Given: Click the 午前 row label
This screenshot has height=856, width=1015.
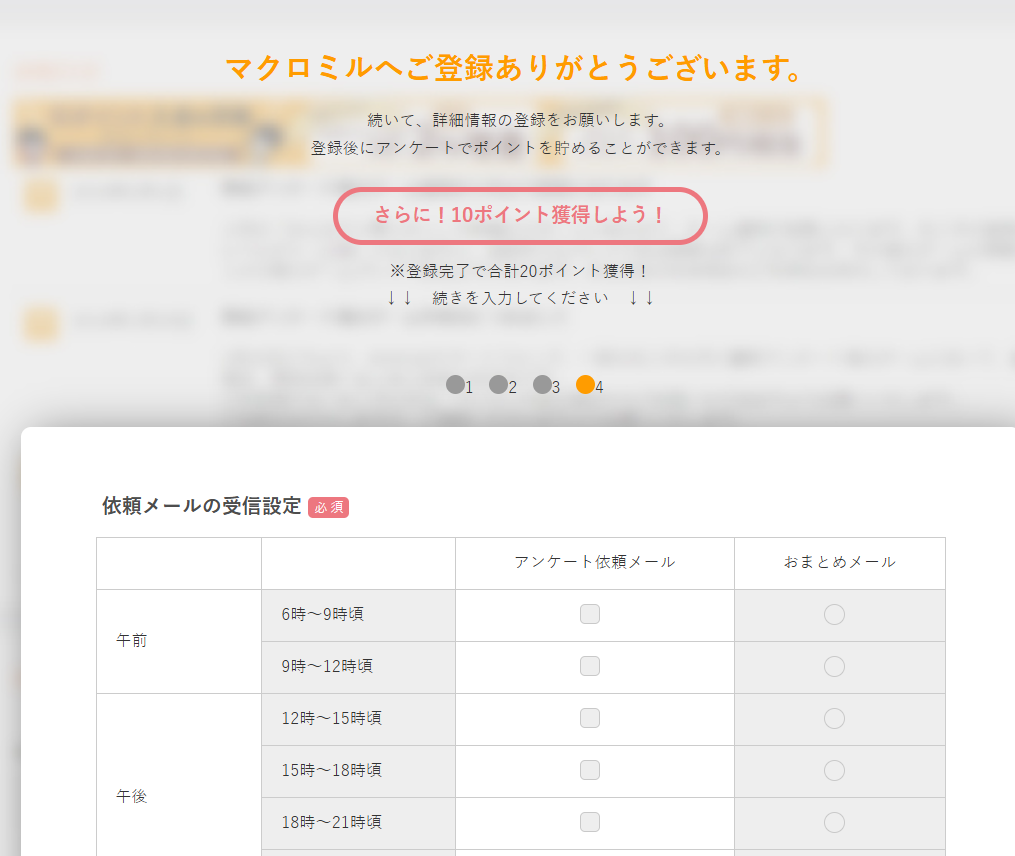Looking at the screenshot, I should pos(131,640).
